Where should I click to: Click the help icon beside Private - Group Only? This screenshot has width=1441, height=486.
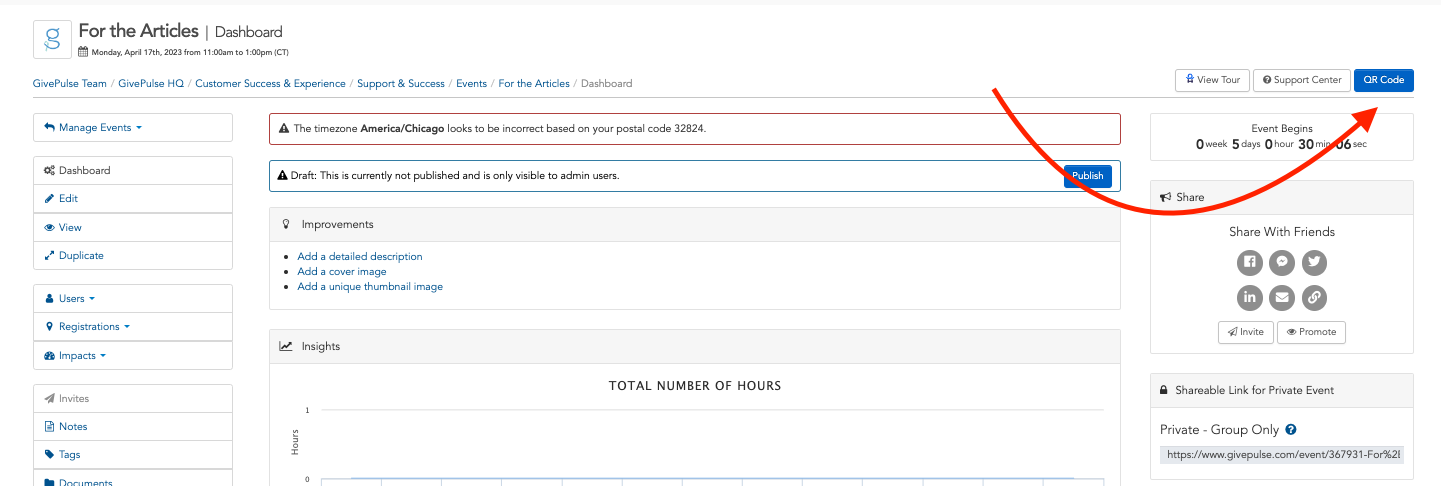1291,430
